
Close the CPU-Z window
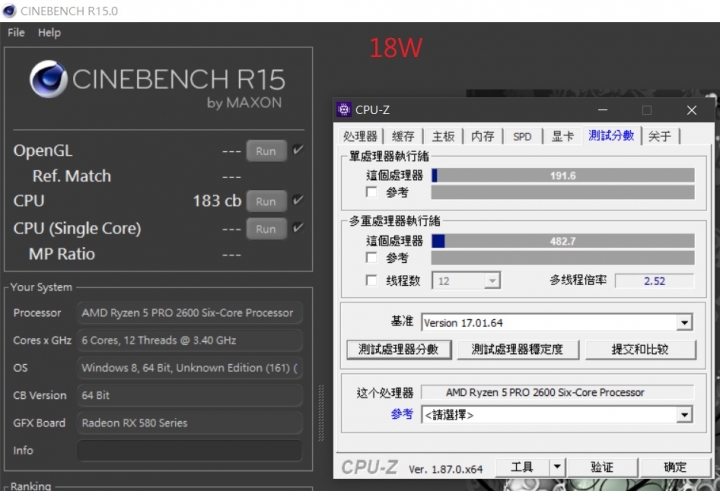(692, 110)
